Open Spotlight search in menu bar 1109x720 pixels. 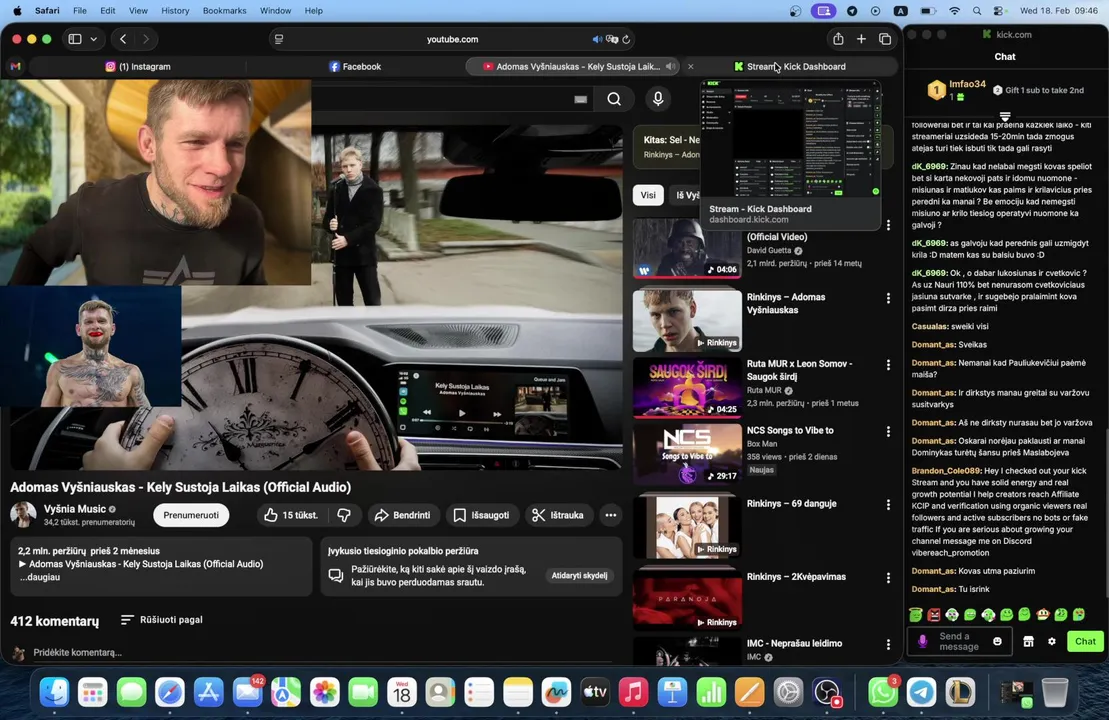(977, 11)
